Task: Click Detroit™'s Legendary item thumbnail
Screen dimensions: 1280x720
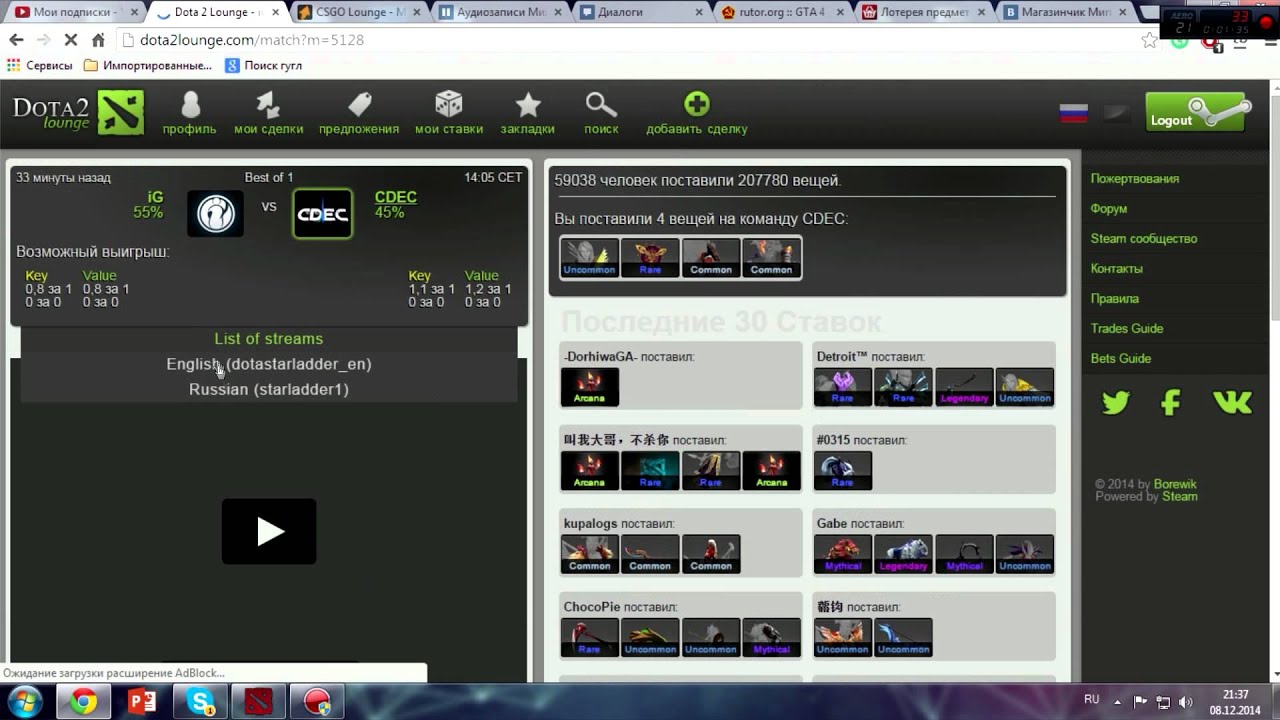Action: pyautogui.click(x=964, y=387)
